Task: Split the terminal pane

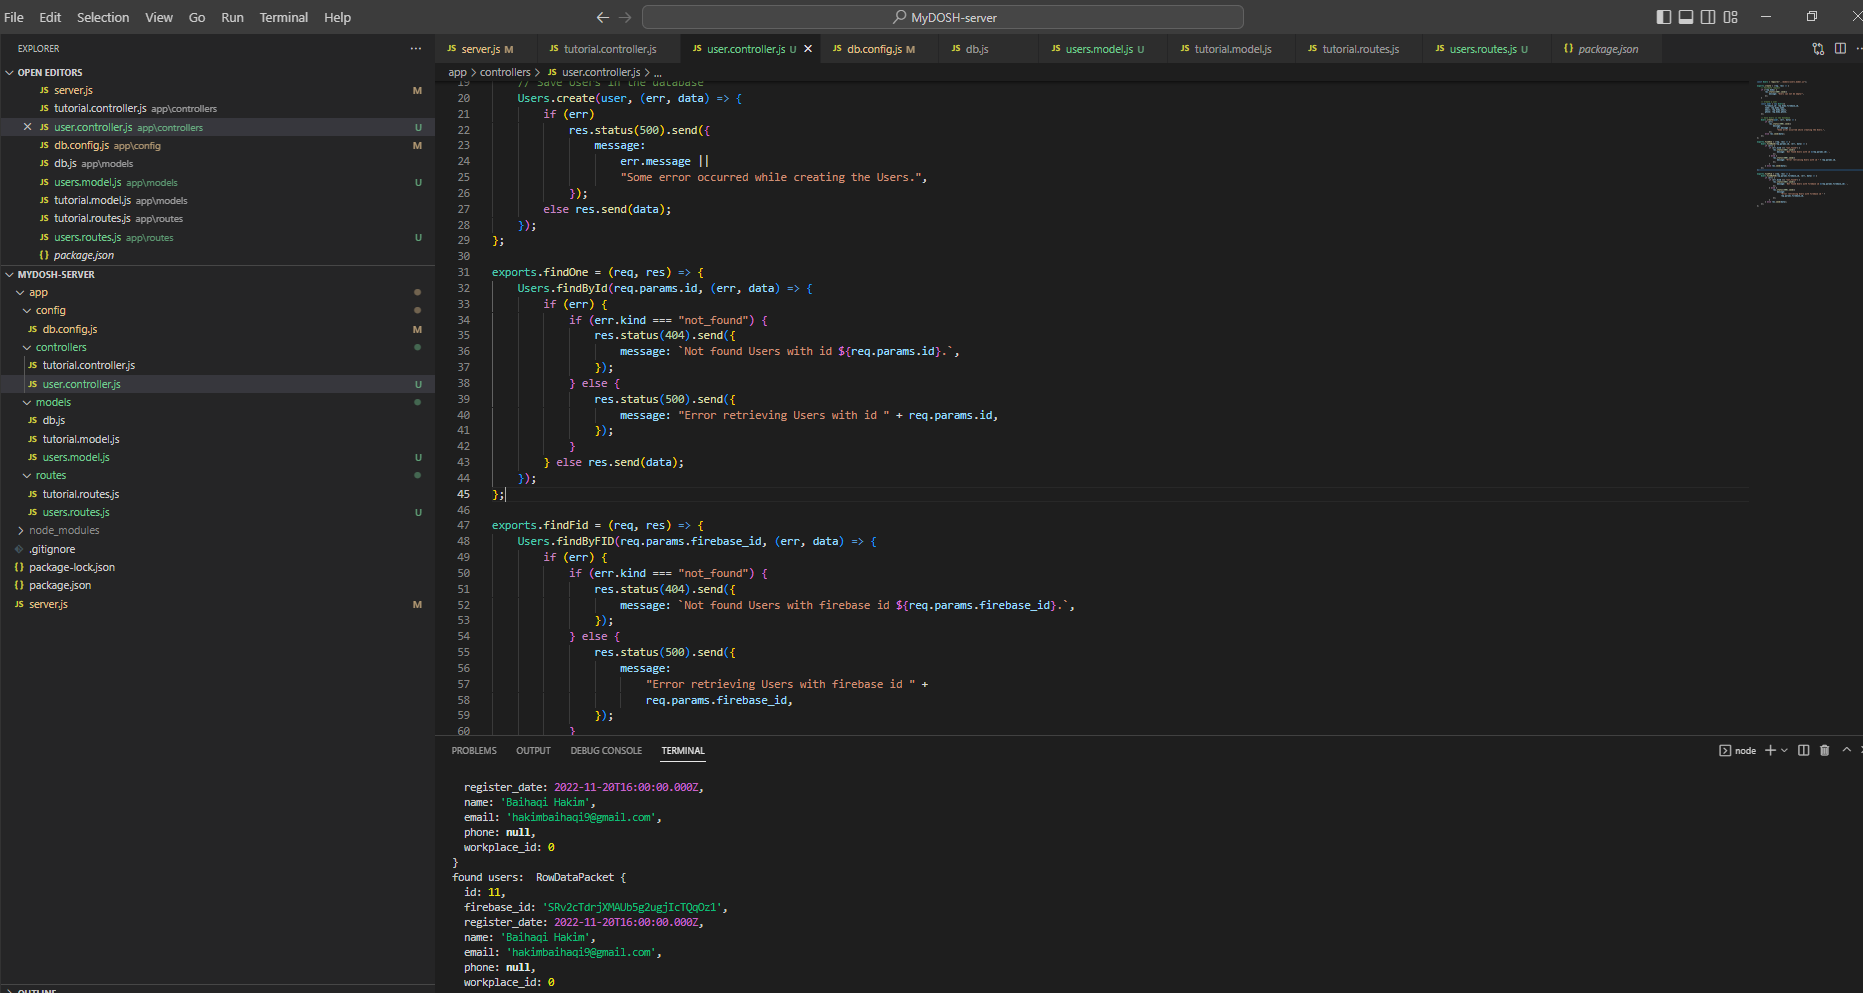Action: pyautogui.click(x=1803, y=750)
